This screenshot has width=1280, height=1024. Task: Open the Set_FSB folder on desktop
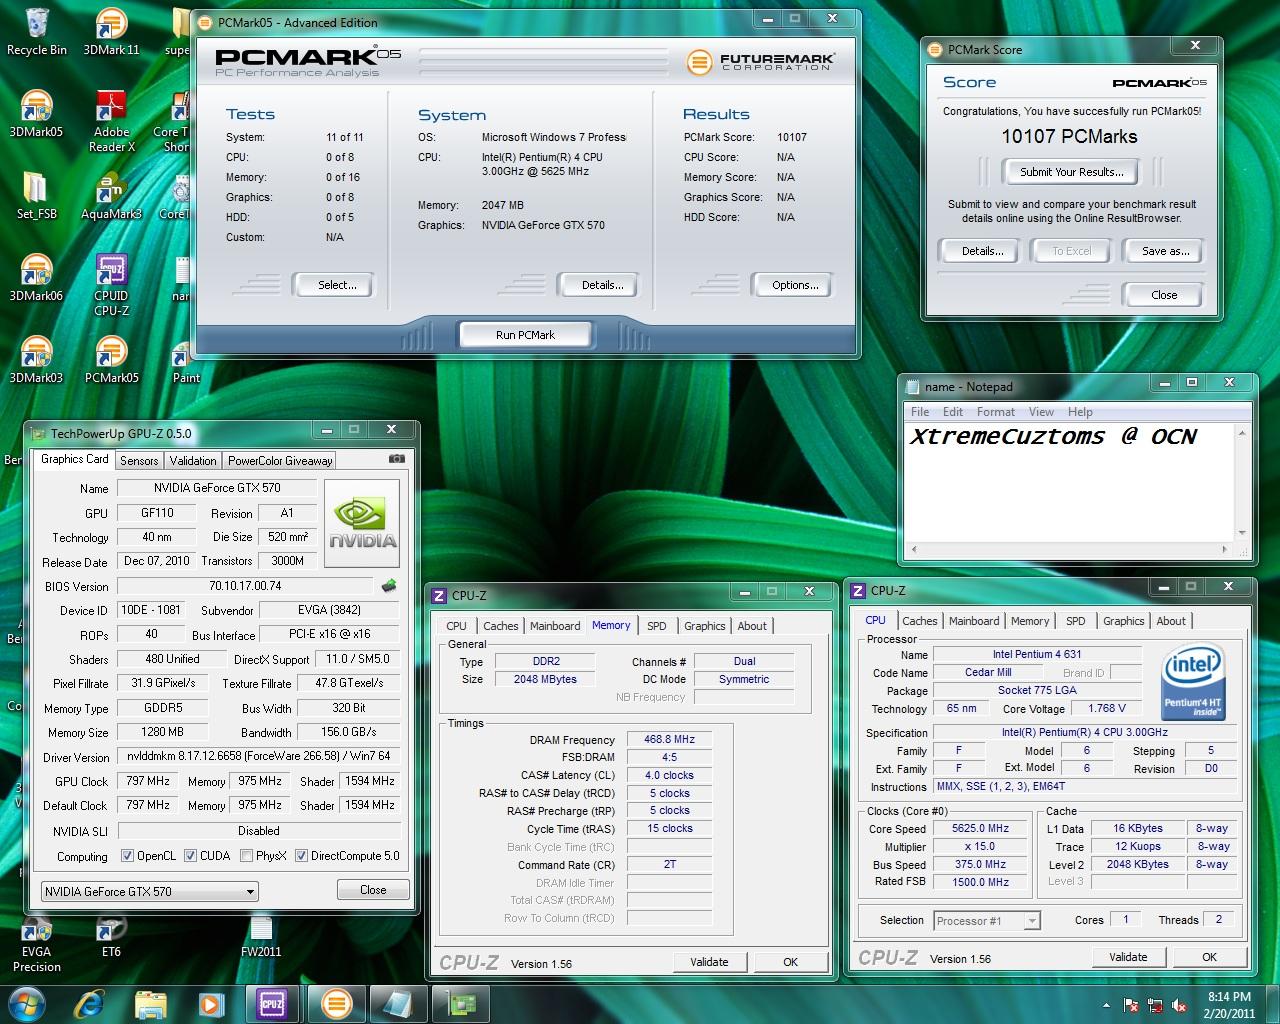coord(36,196)
